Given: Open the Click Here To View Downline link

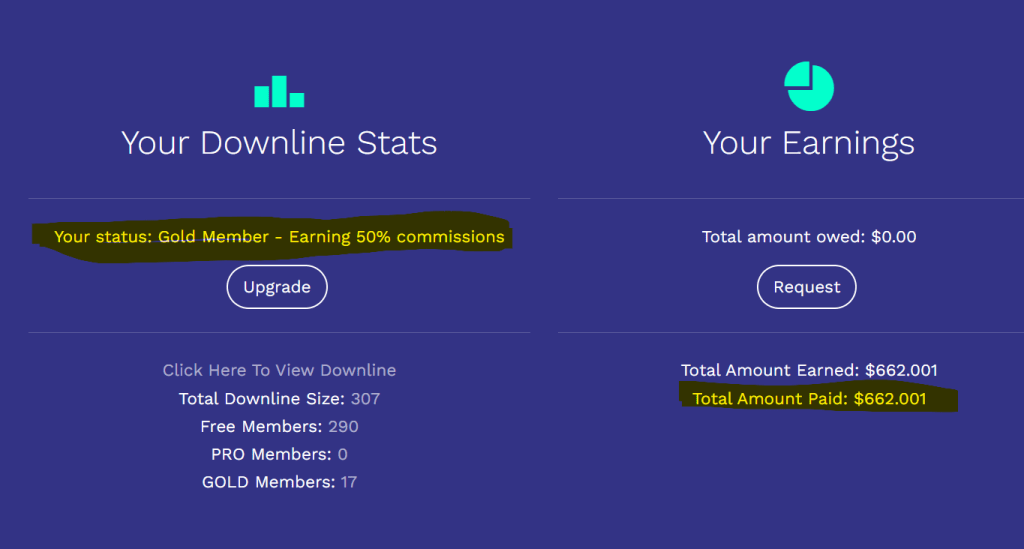Looking at the screenshot, I should pyautogui.click(x=279, y=370).
